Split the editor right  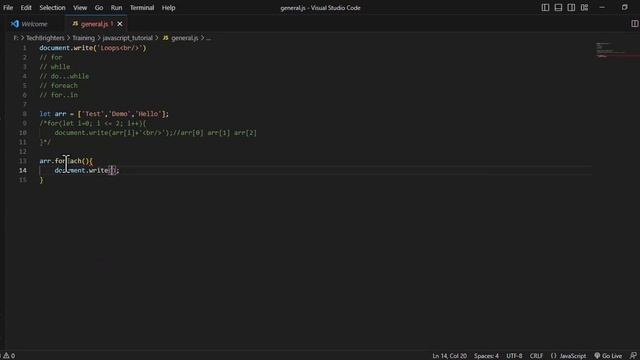click(x=635, y=24)
